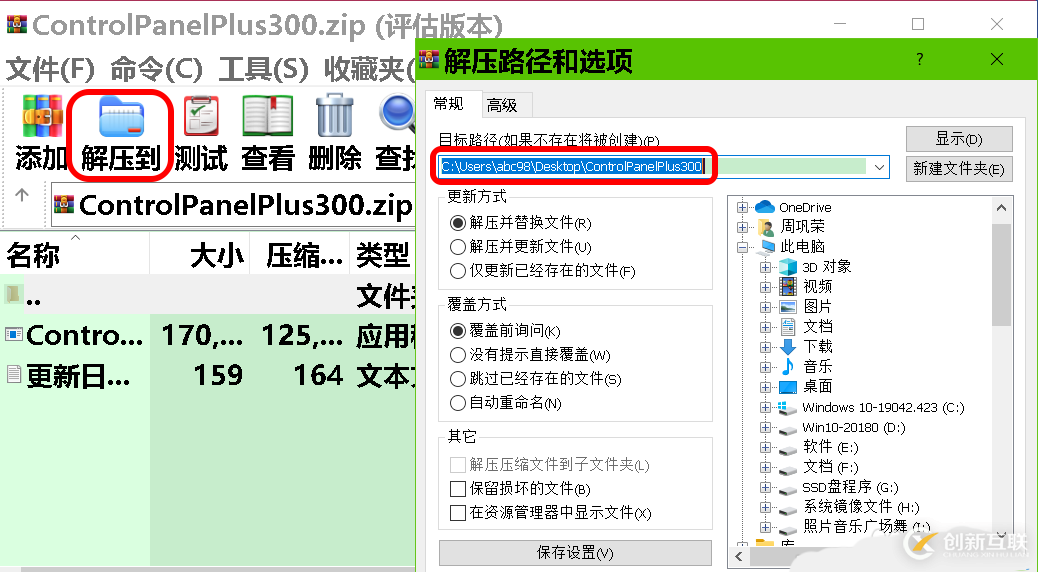
Task: Select 文档 library folder in tree
Action: (818, 326)
